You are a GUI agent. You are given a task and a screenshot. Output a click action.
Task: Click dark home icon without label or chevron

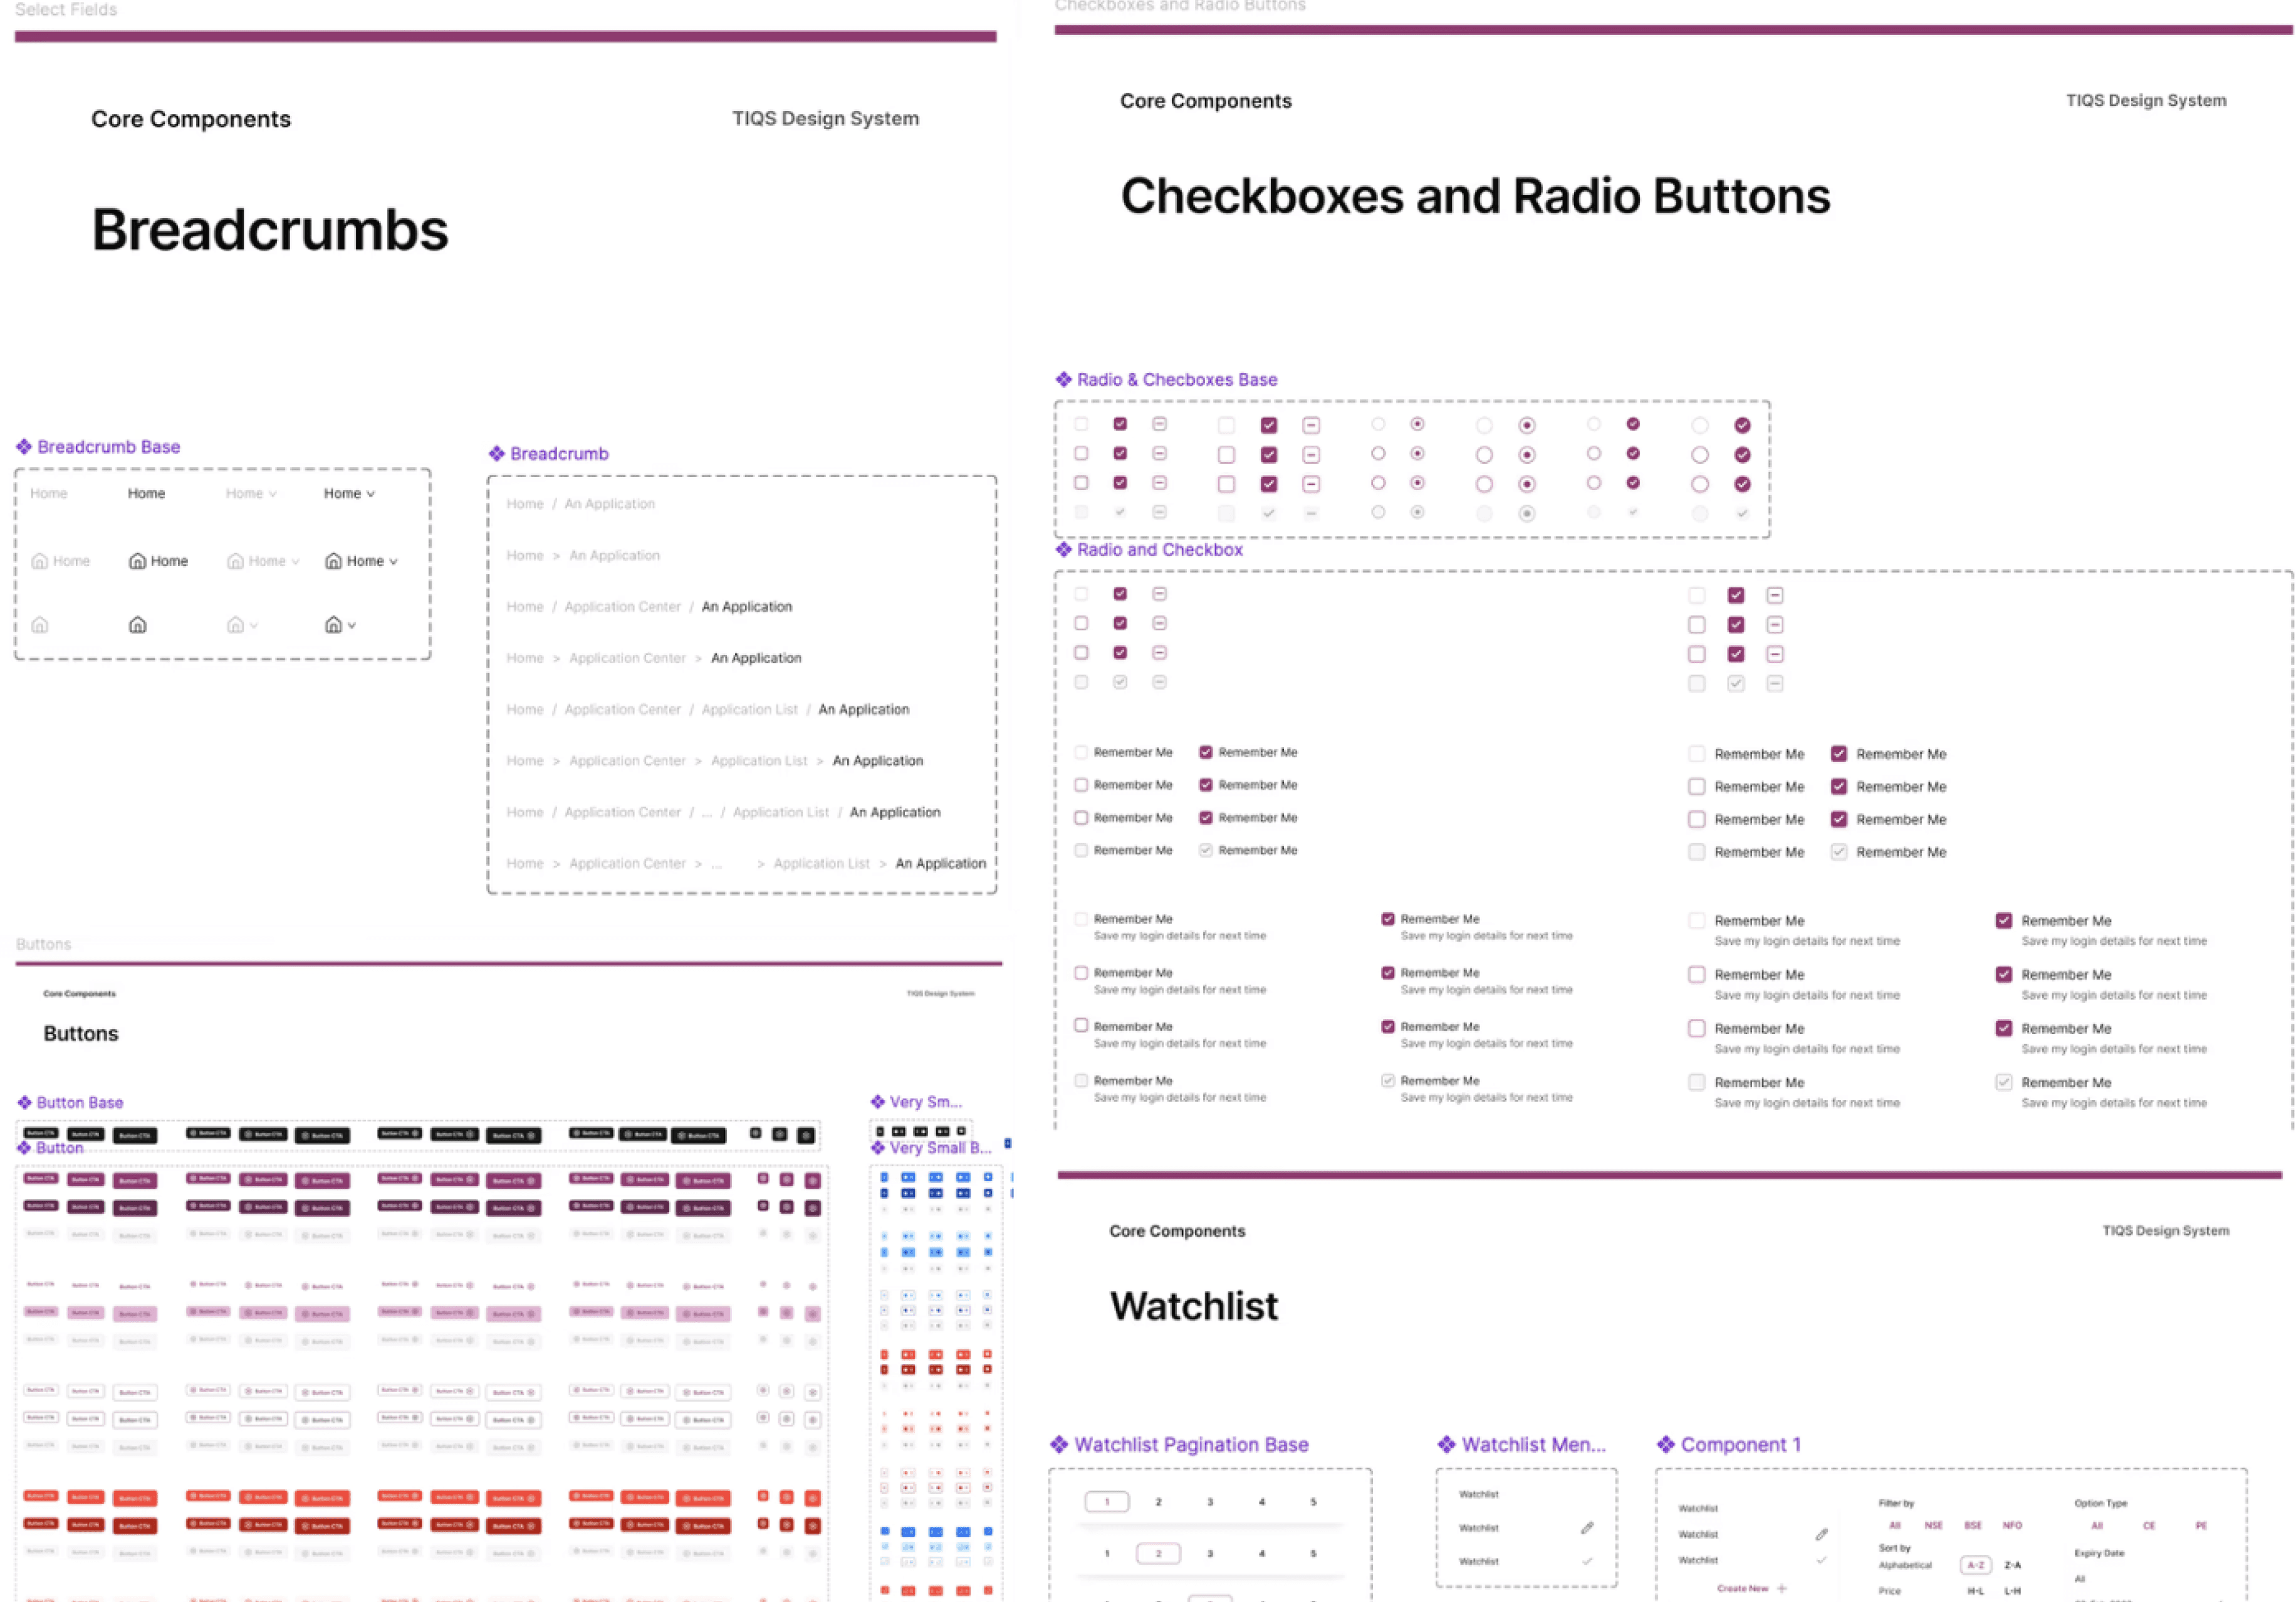(138, 625)
